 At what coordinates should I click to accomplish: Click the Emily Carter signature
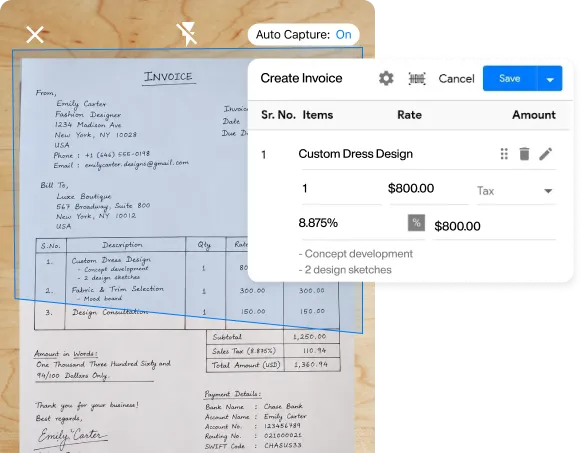72,436
